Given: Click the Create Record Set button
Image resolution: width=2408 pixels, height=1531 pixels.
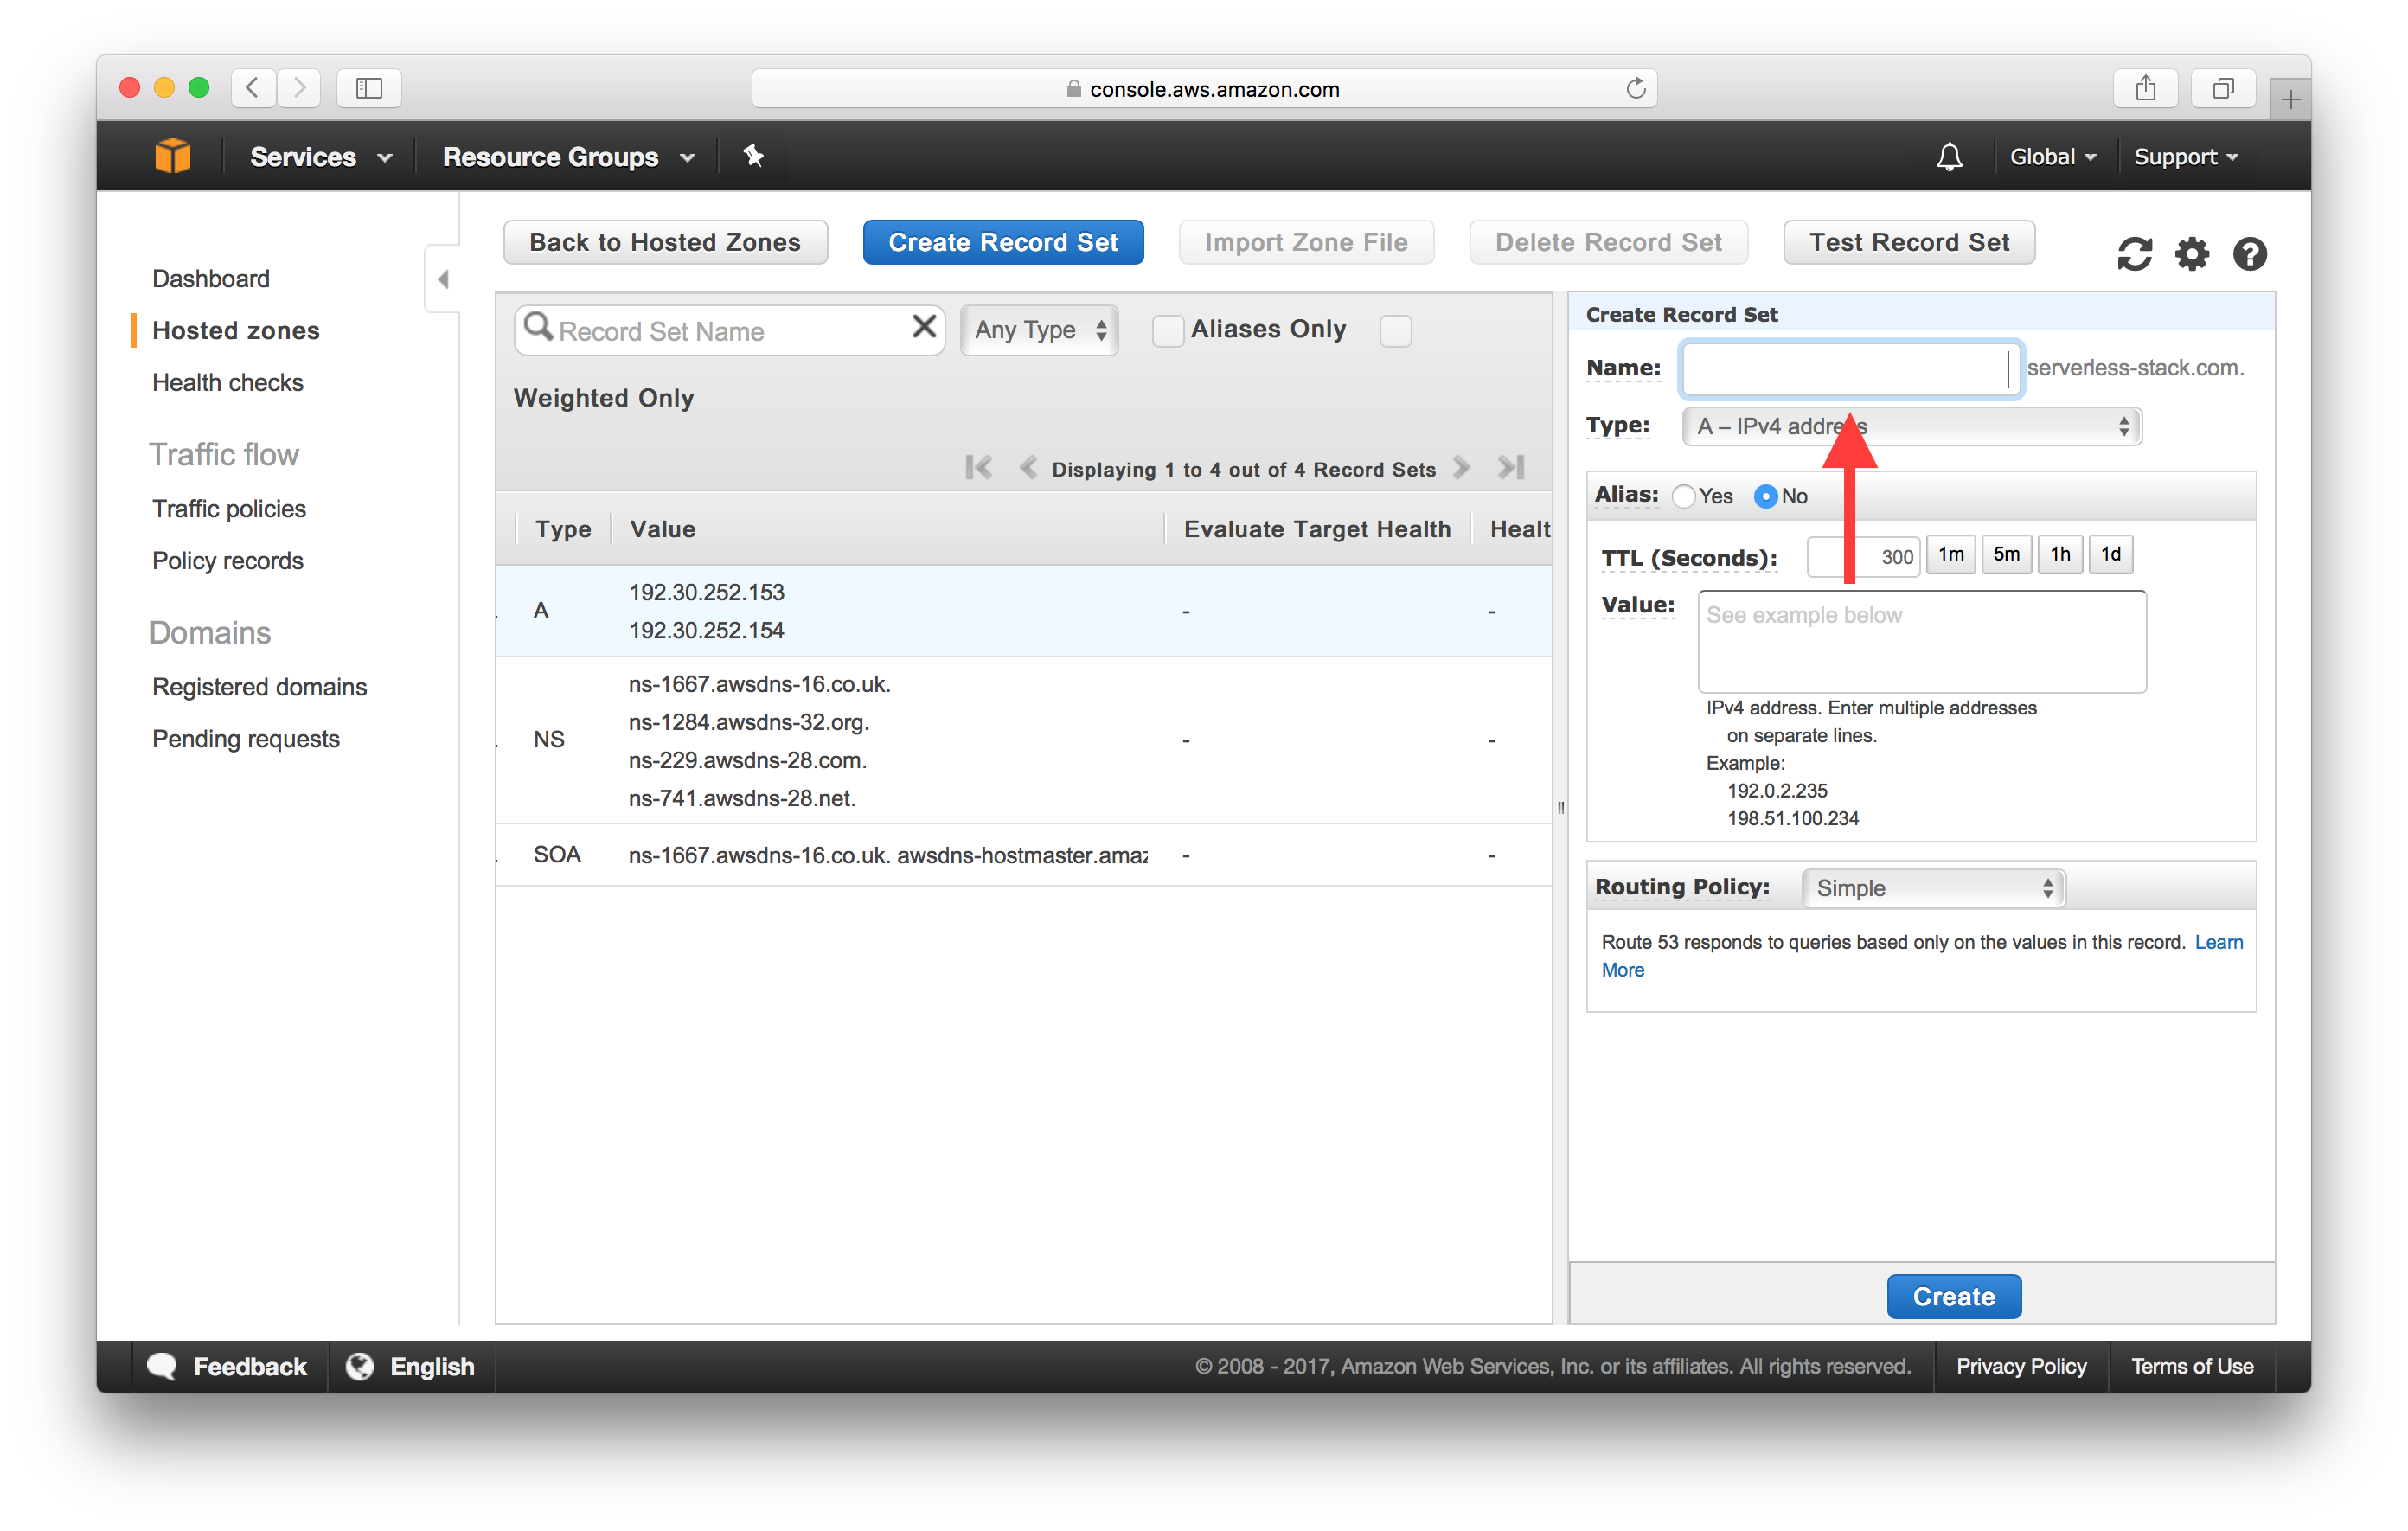Looking at the screenshot, I should click(x=1002, y=242).
